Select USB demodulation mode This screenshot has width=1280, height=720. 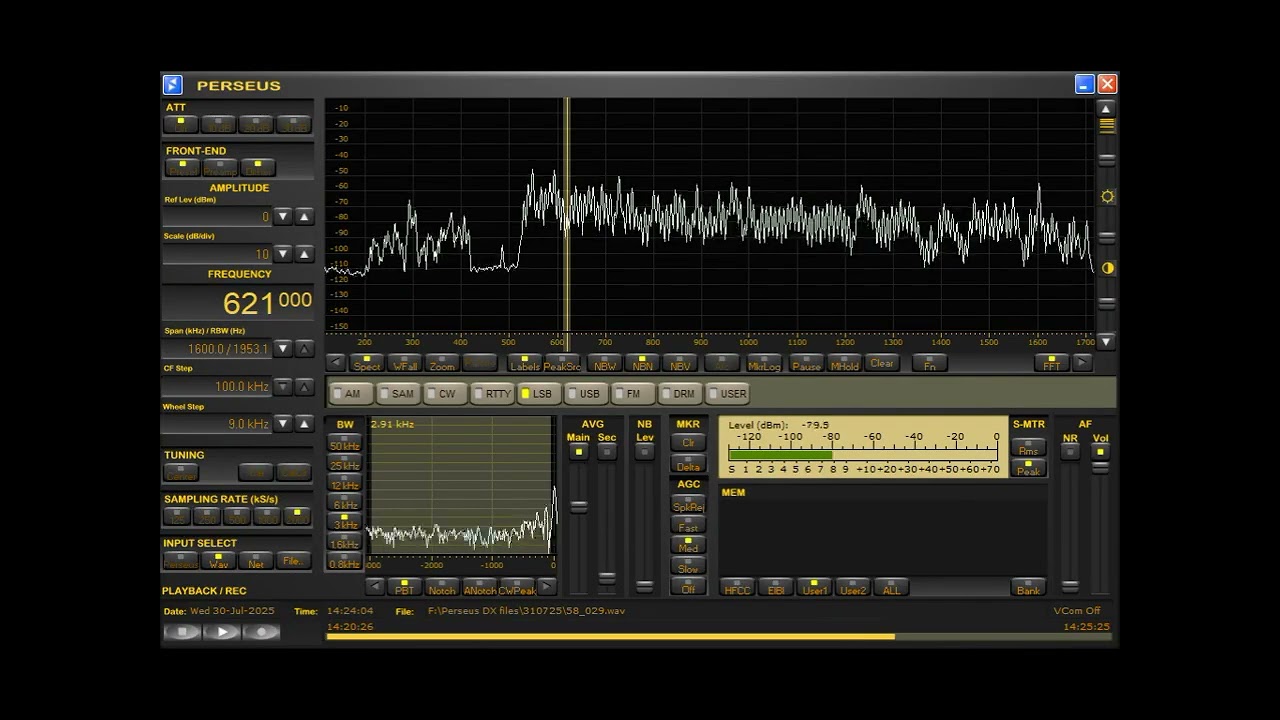pyautogui.click(x=584, y=394)
